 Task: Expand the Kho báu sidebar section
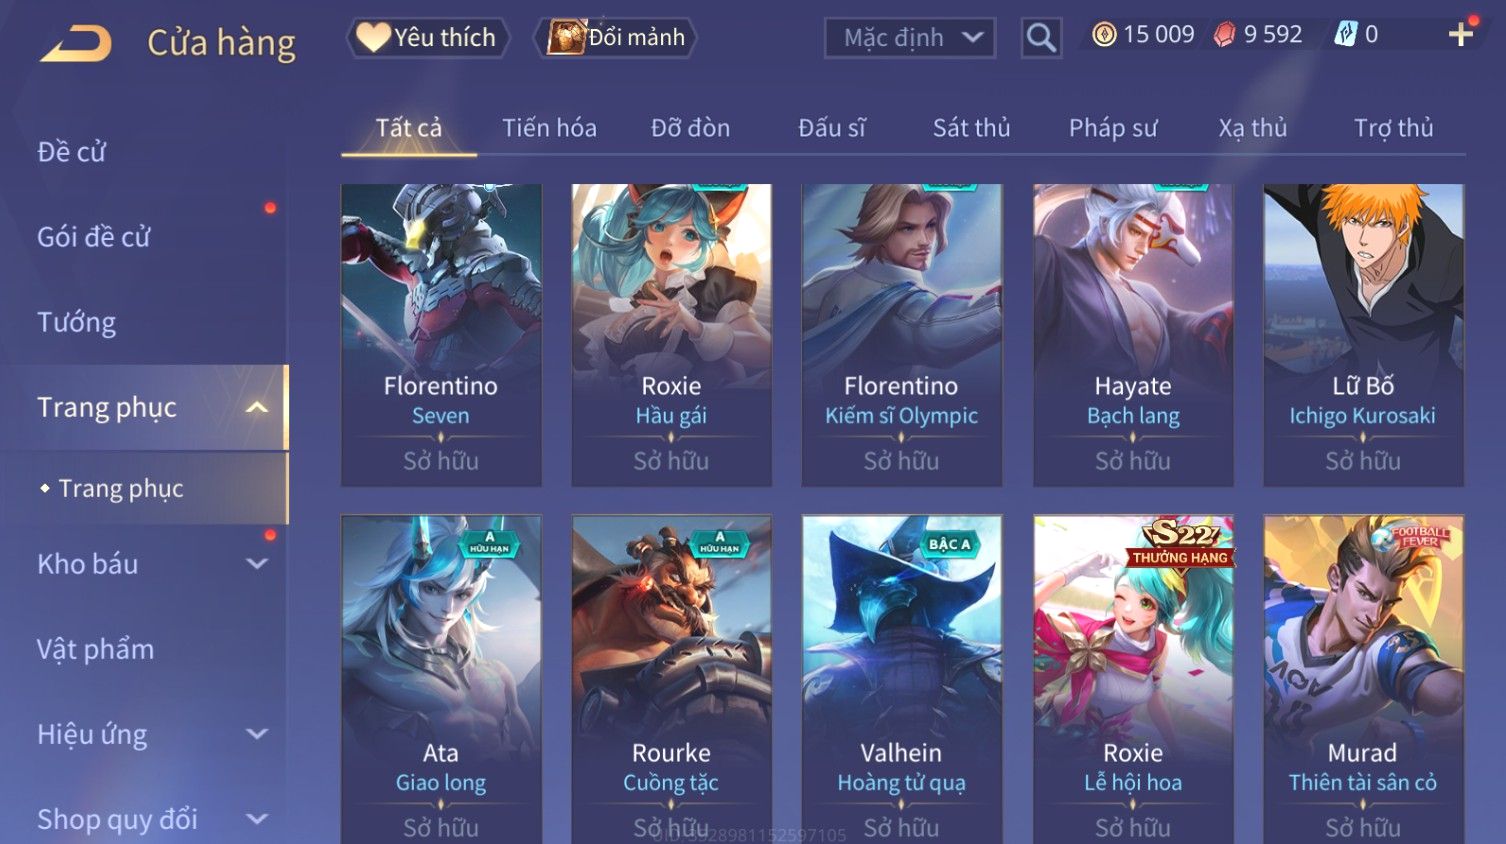coord(257,564)
